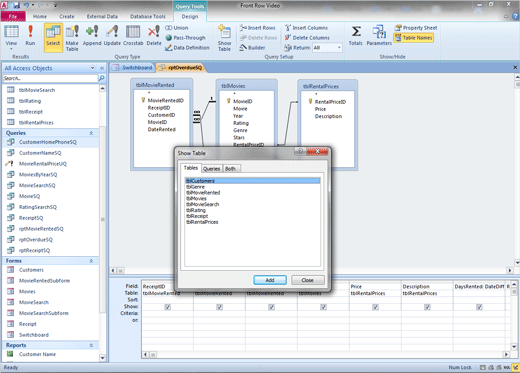The height and width of the screenshot is (373, 520).
Task: Toggle Show checkbox for Description column
Action: tap(427, 307)
